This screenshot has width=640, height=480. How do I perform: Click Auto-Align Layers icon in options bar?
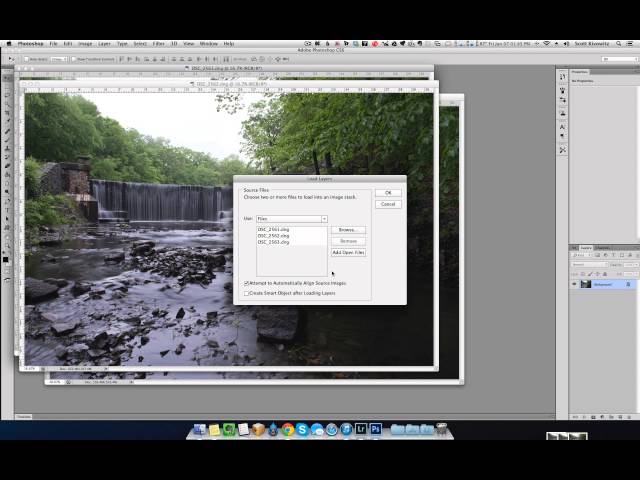coord(226,59)
